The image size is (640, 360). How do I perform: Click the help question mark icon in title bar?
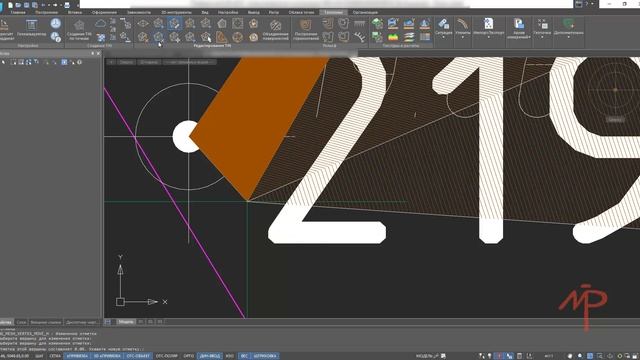point(587,4)
